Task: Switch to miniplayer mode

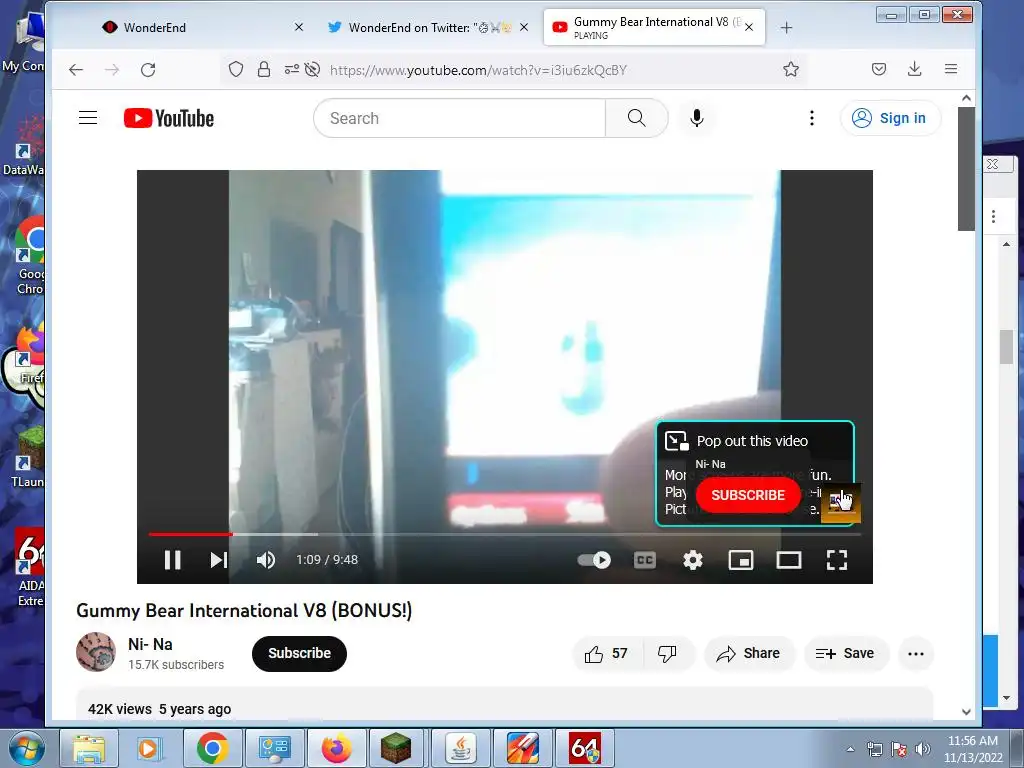Action: 741,560
